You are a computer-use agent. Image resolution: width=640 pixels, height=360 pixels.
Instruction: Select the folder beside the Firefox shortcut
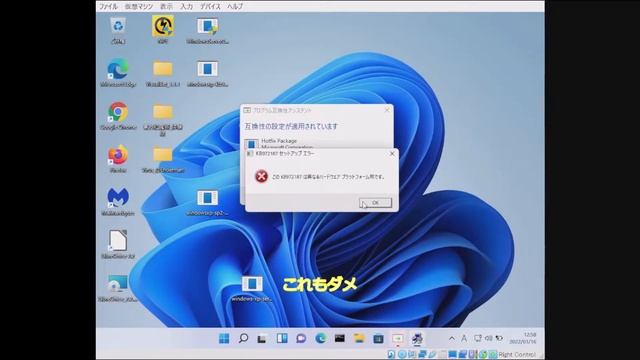(162, 159)
